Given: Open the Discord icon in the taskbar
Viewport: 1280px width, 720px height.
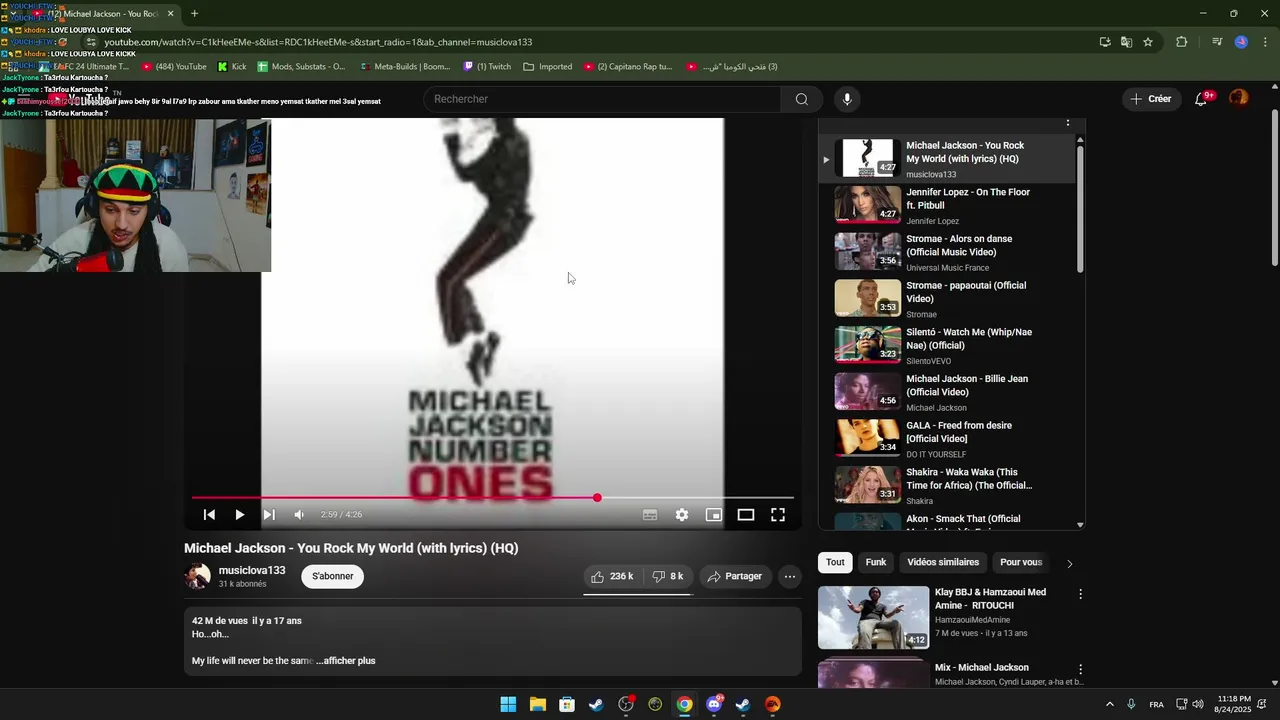Looking at the screenshot, I should click(714, 704).
